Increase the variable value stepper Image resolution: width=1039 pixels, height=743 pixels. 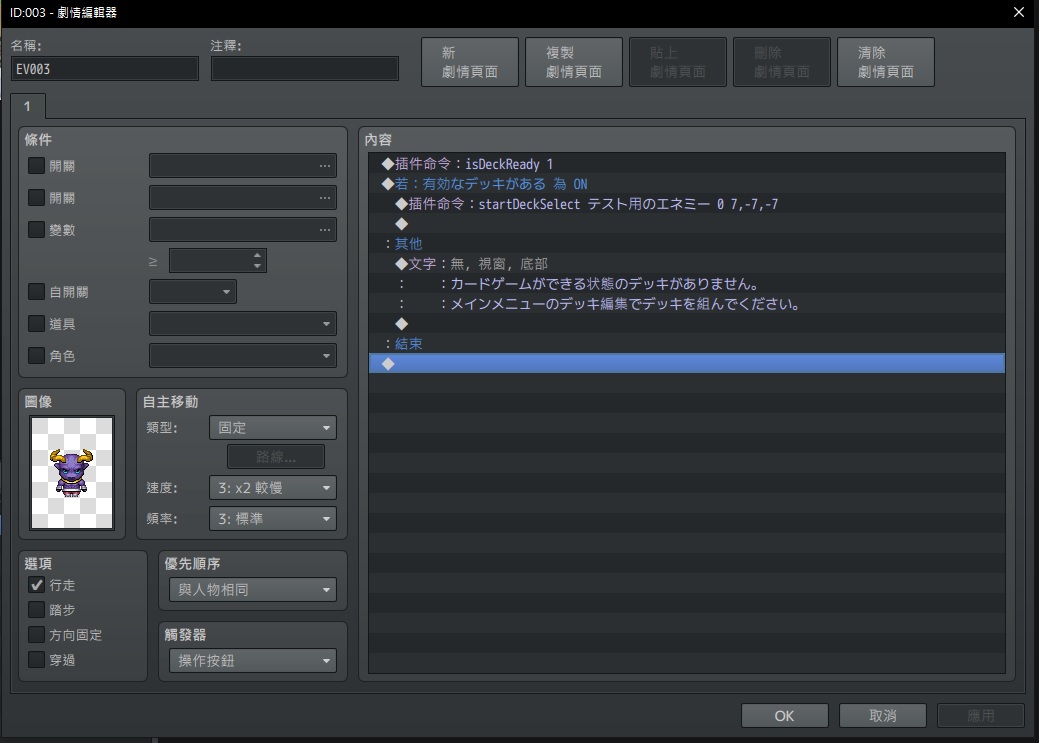[257, 255]
